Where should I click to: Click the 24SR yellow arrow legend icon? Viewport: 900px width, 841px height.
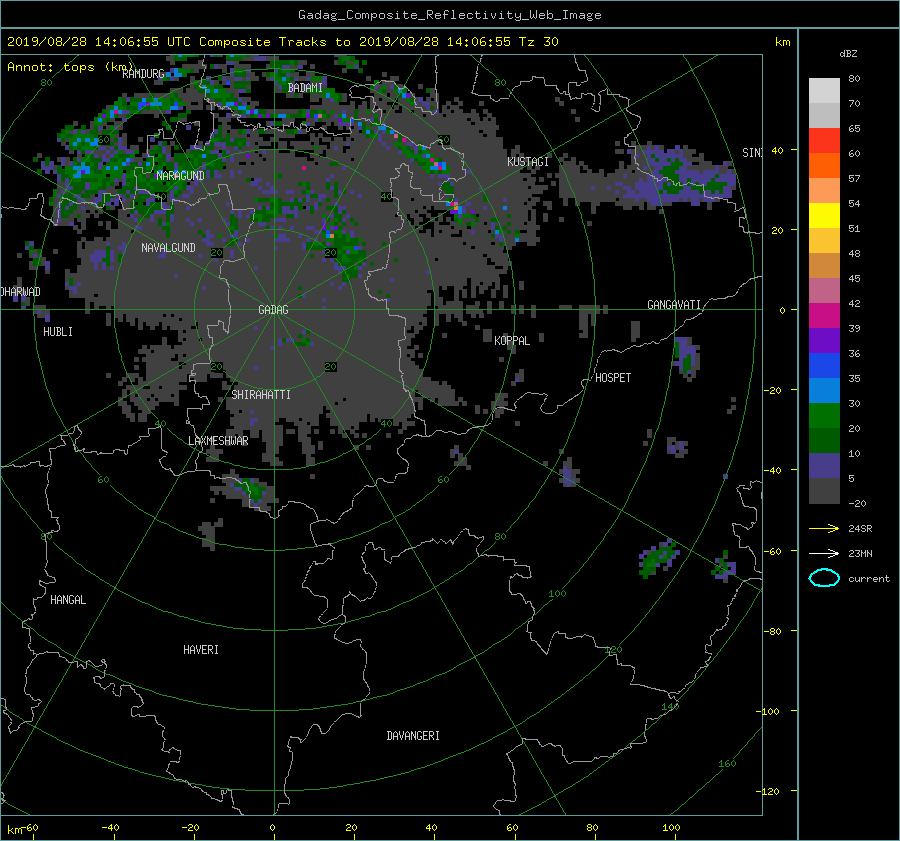coord(824,528)
